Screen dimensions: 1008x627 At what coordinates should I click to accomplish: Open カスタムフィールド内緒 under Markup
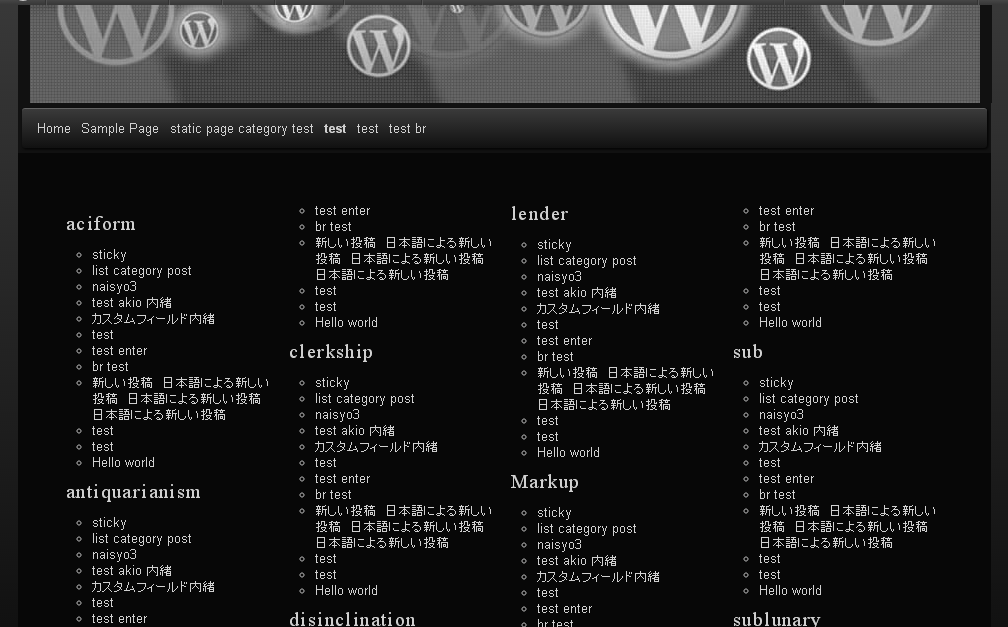pyautogui.click(x=598, y=577)
